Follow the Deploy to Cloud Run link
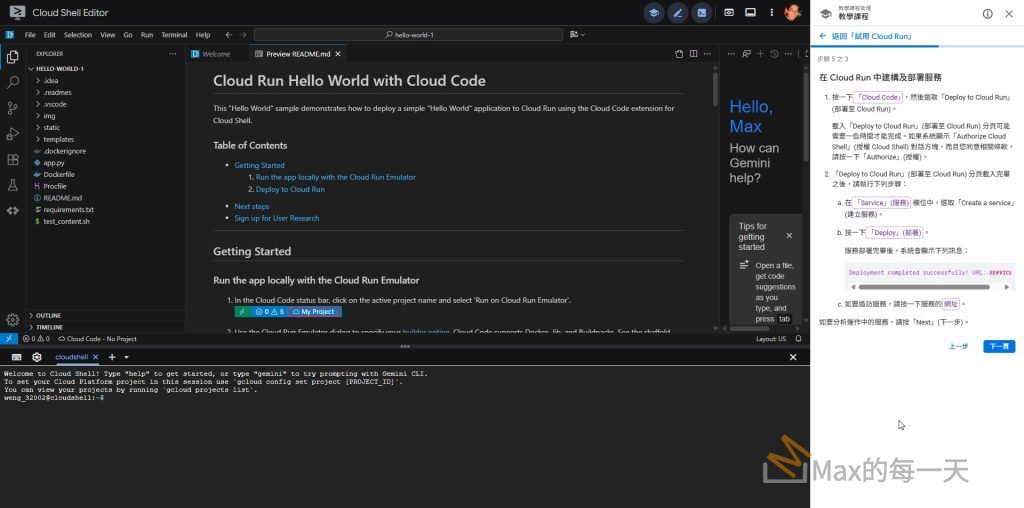The height and width of the screenshot is (508, 1024). click(290, 189)
